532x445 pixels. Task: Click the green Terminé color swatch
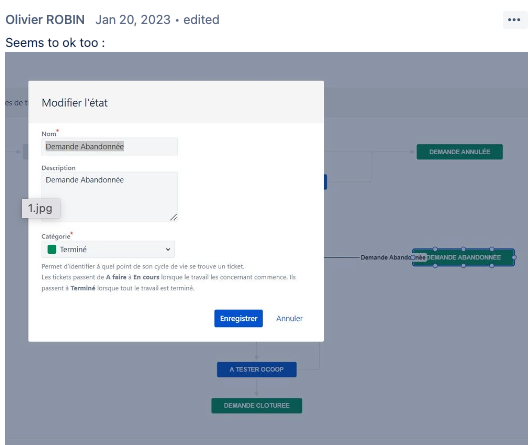coord(52,250)
